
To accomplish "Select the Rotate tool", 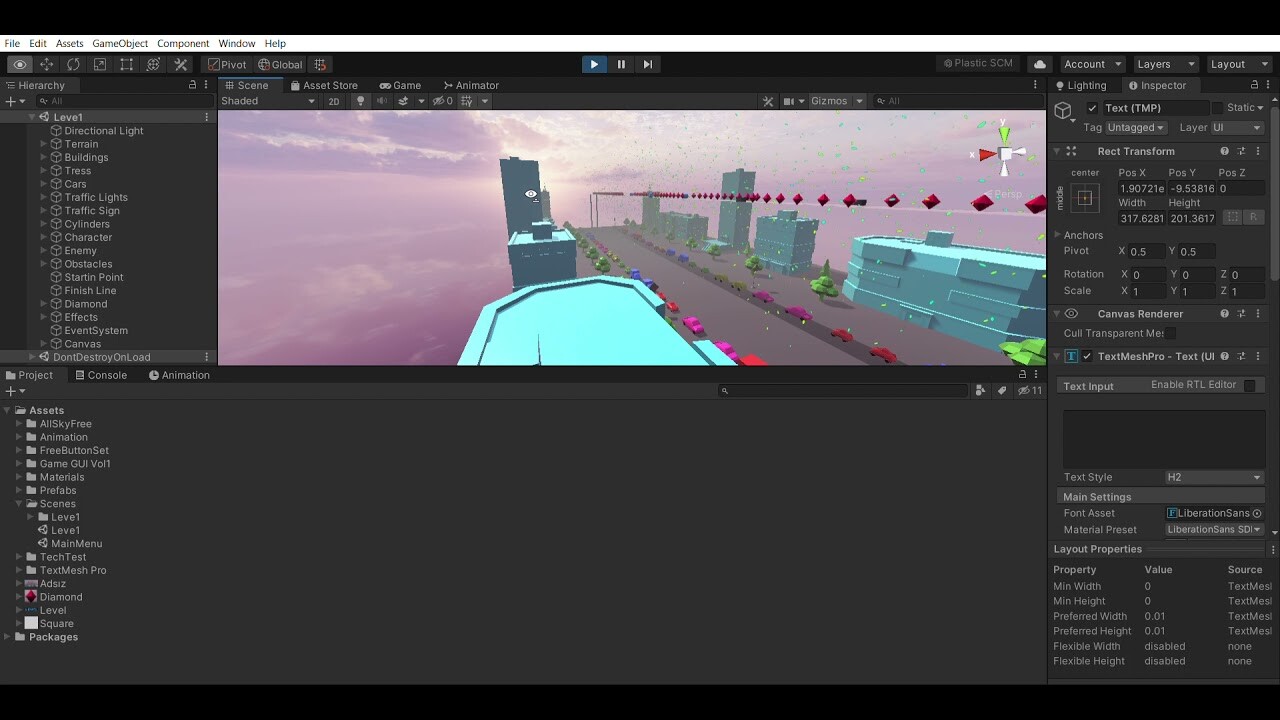I will click(x=73, y=64).
